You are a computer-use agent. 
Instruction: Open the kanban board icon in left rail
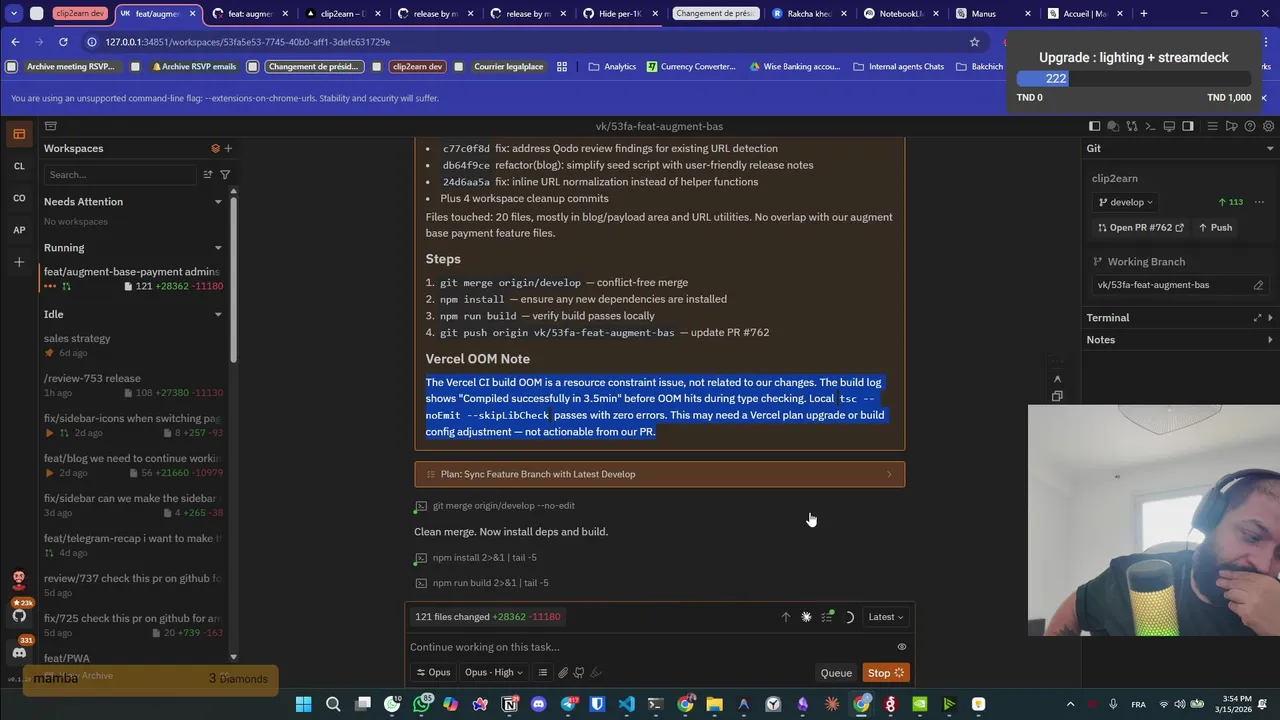click(19, 134)
